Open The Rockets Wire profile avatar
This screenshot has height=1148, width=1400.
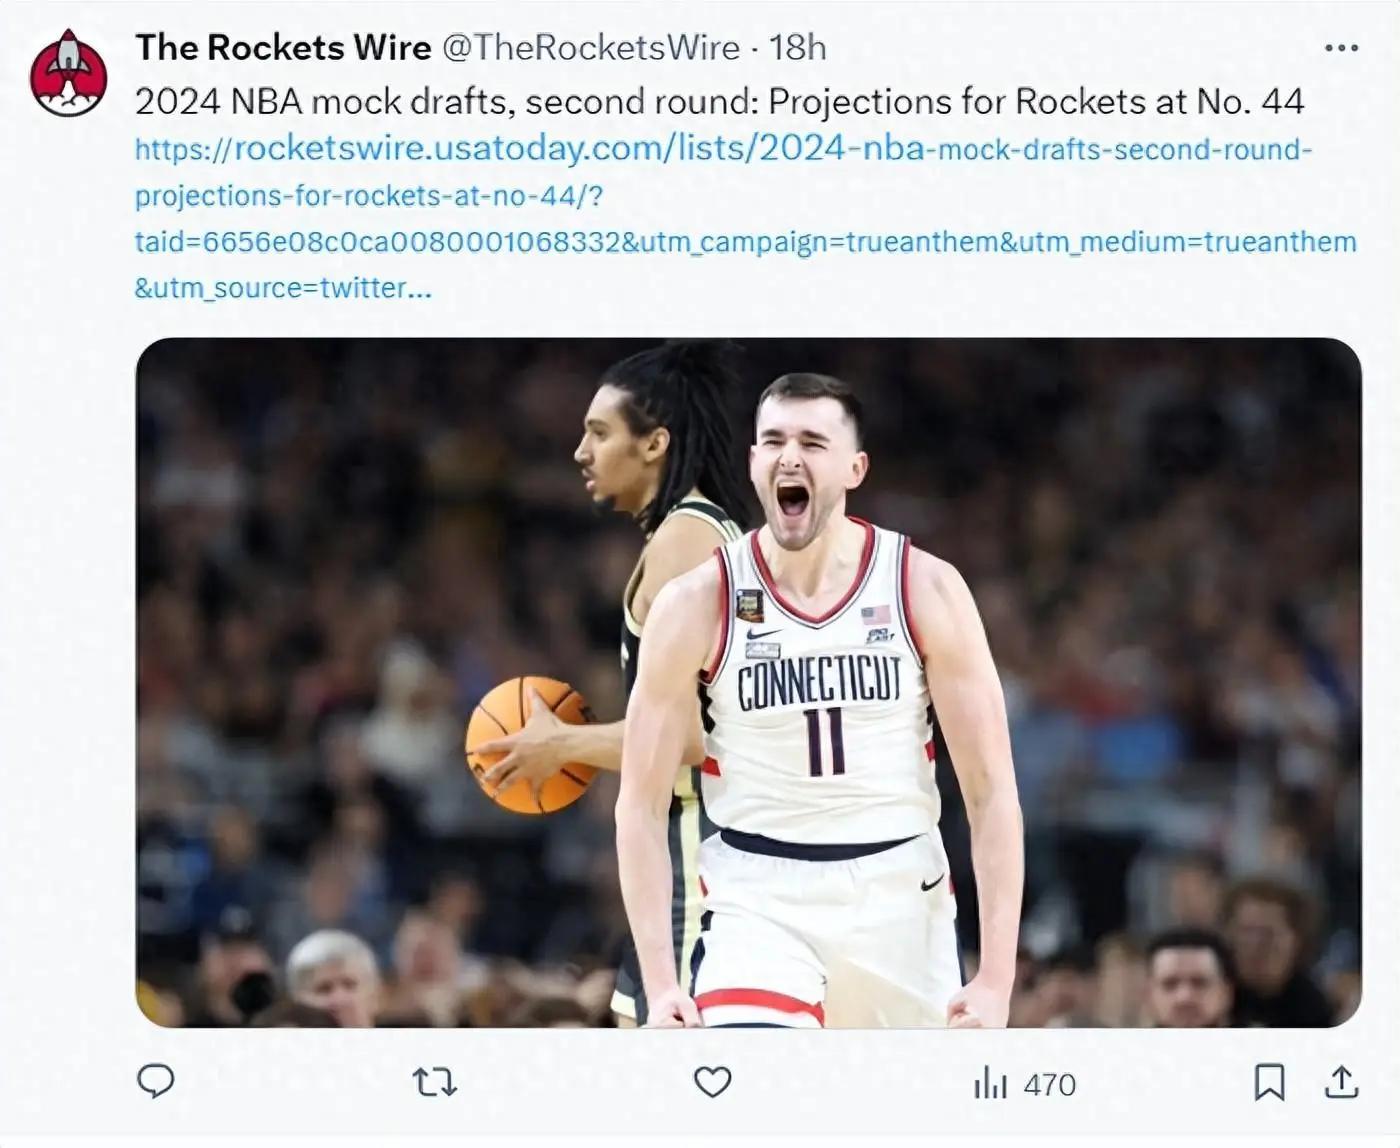click(68, 73)
